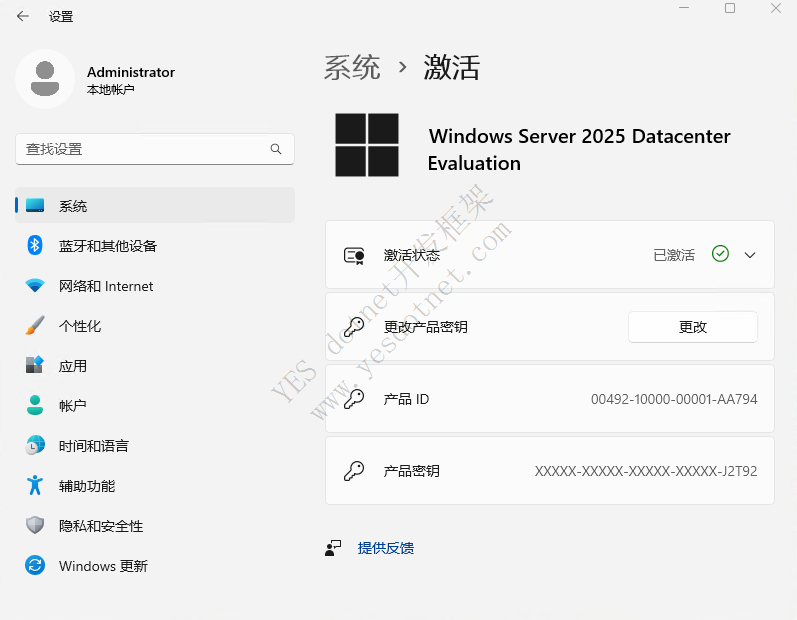Click the key icon beside 产品 ID
This screenshot has height=620, width=797.
click(354, 399)
